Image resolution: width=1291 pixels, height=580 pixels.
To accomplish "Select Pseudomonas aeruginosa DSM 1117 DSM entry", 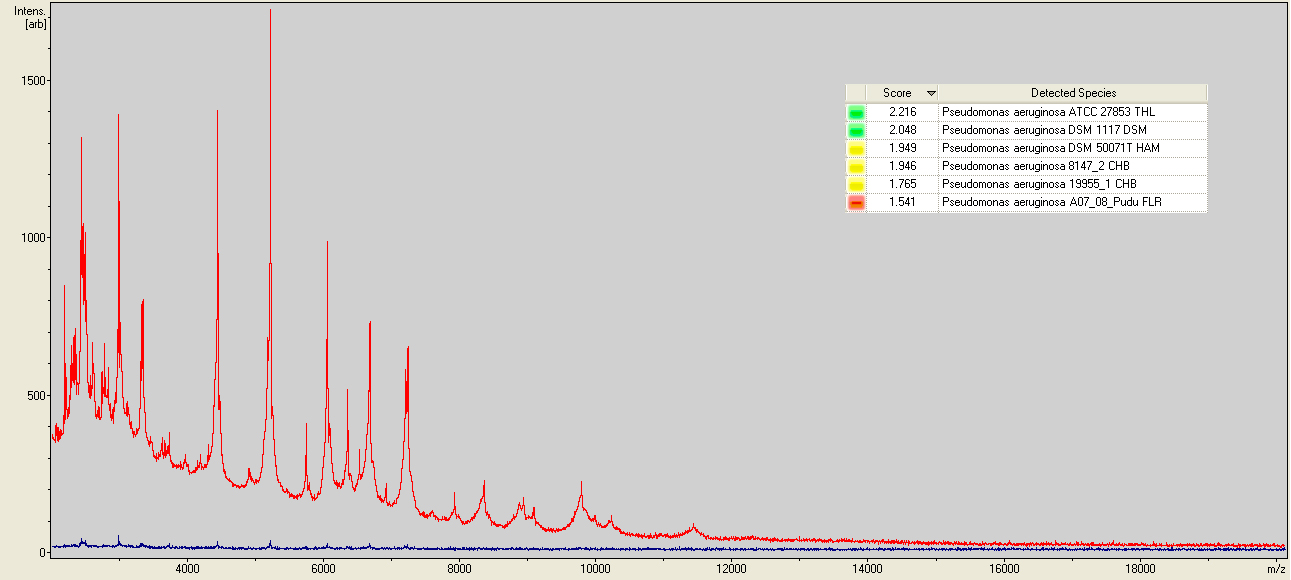I will click(1044, 131).
